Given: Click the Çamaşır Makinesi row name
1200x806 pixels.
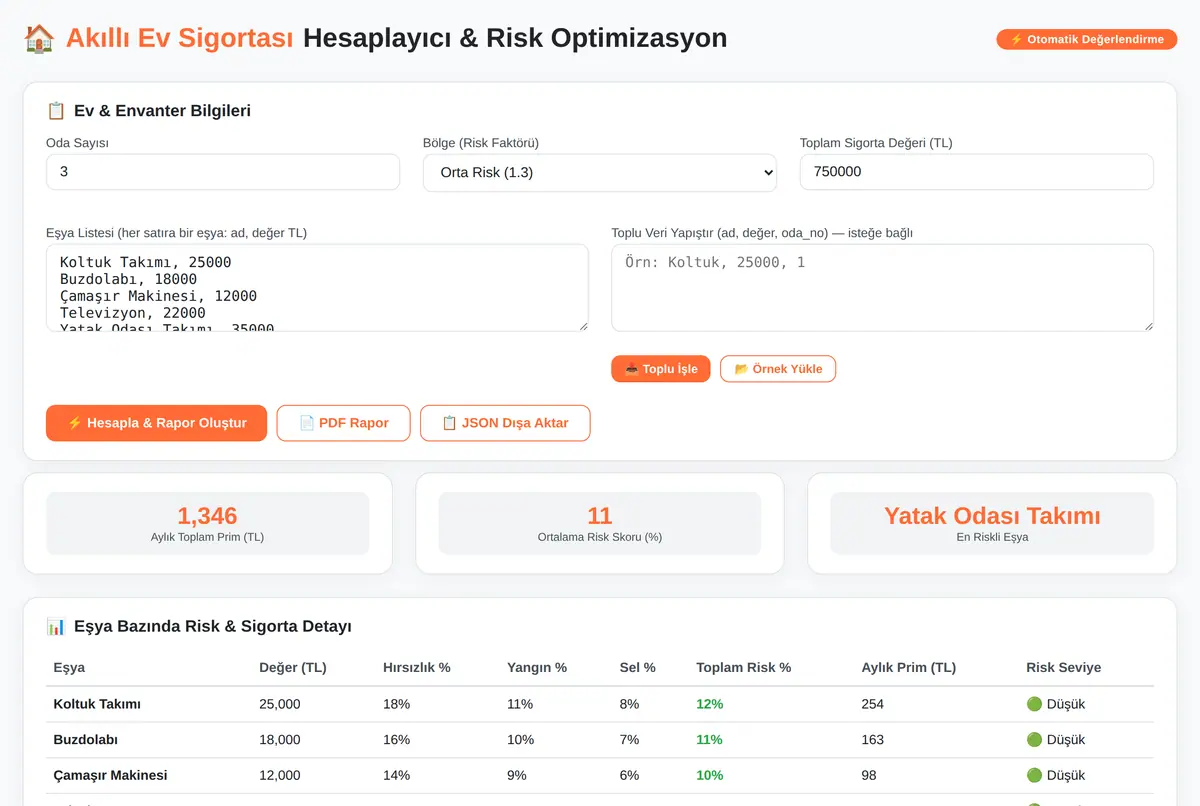Looking at the screenshot, I should click(x=110, y=775).
